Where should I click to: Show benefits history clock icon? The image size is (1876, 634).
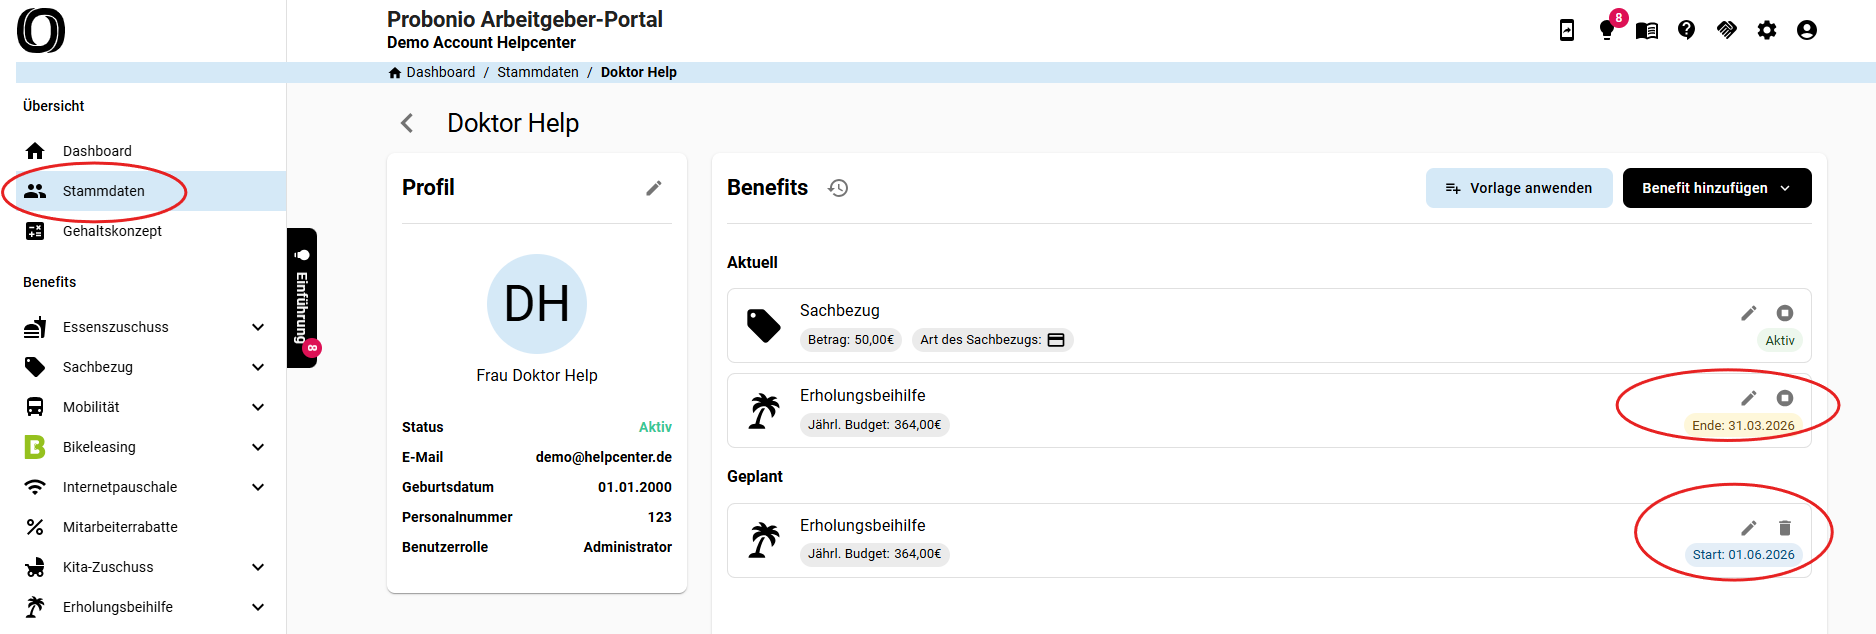(x=838, y=188)
